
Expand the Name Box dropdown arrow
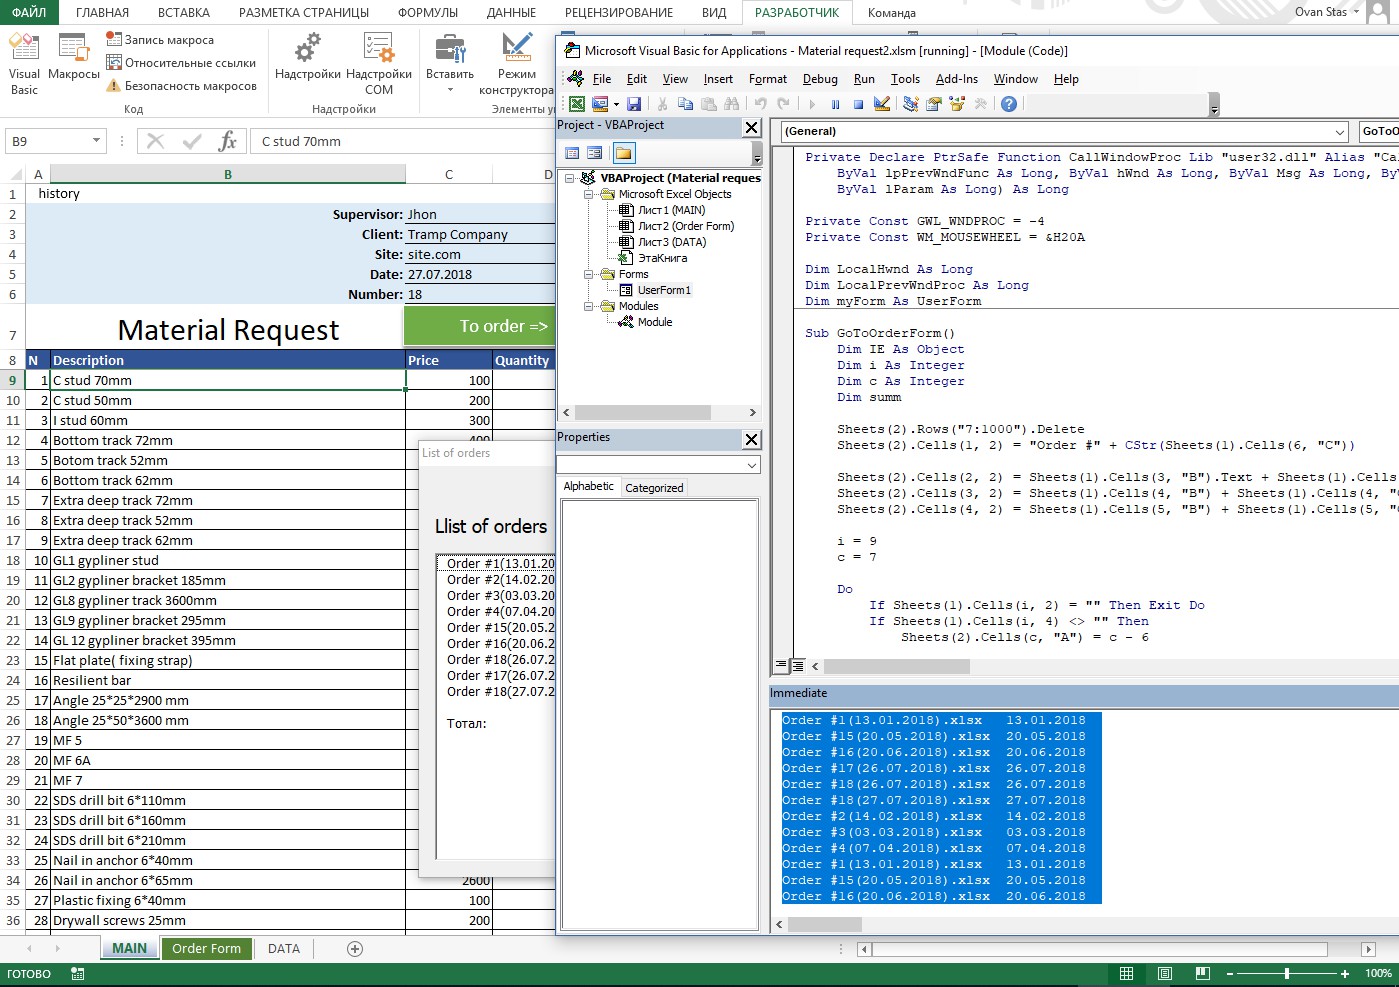coord(96,142)
